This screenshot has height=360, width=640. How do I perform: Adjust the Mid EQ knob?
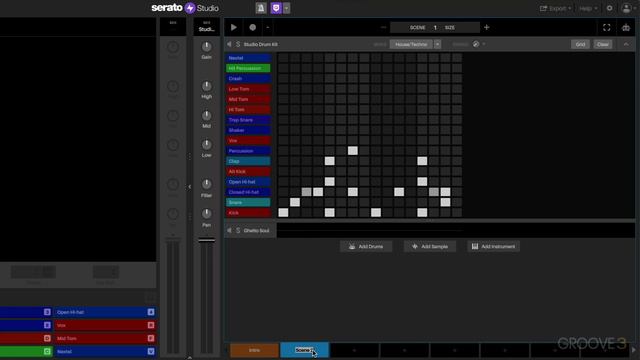207,116
